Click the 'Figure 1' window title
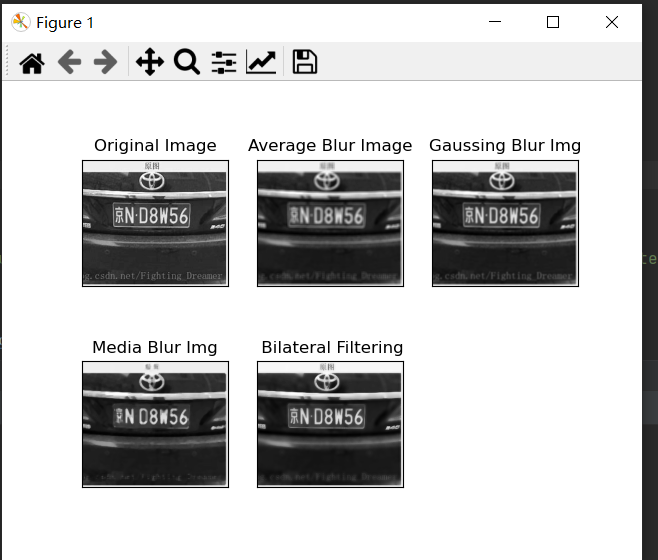The image size is (658, 560). [x=65, y=23]
